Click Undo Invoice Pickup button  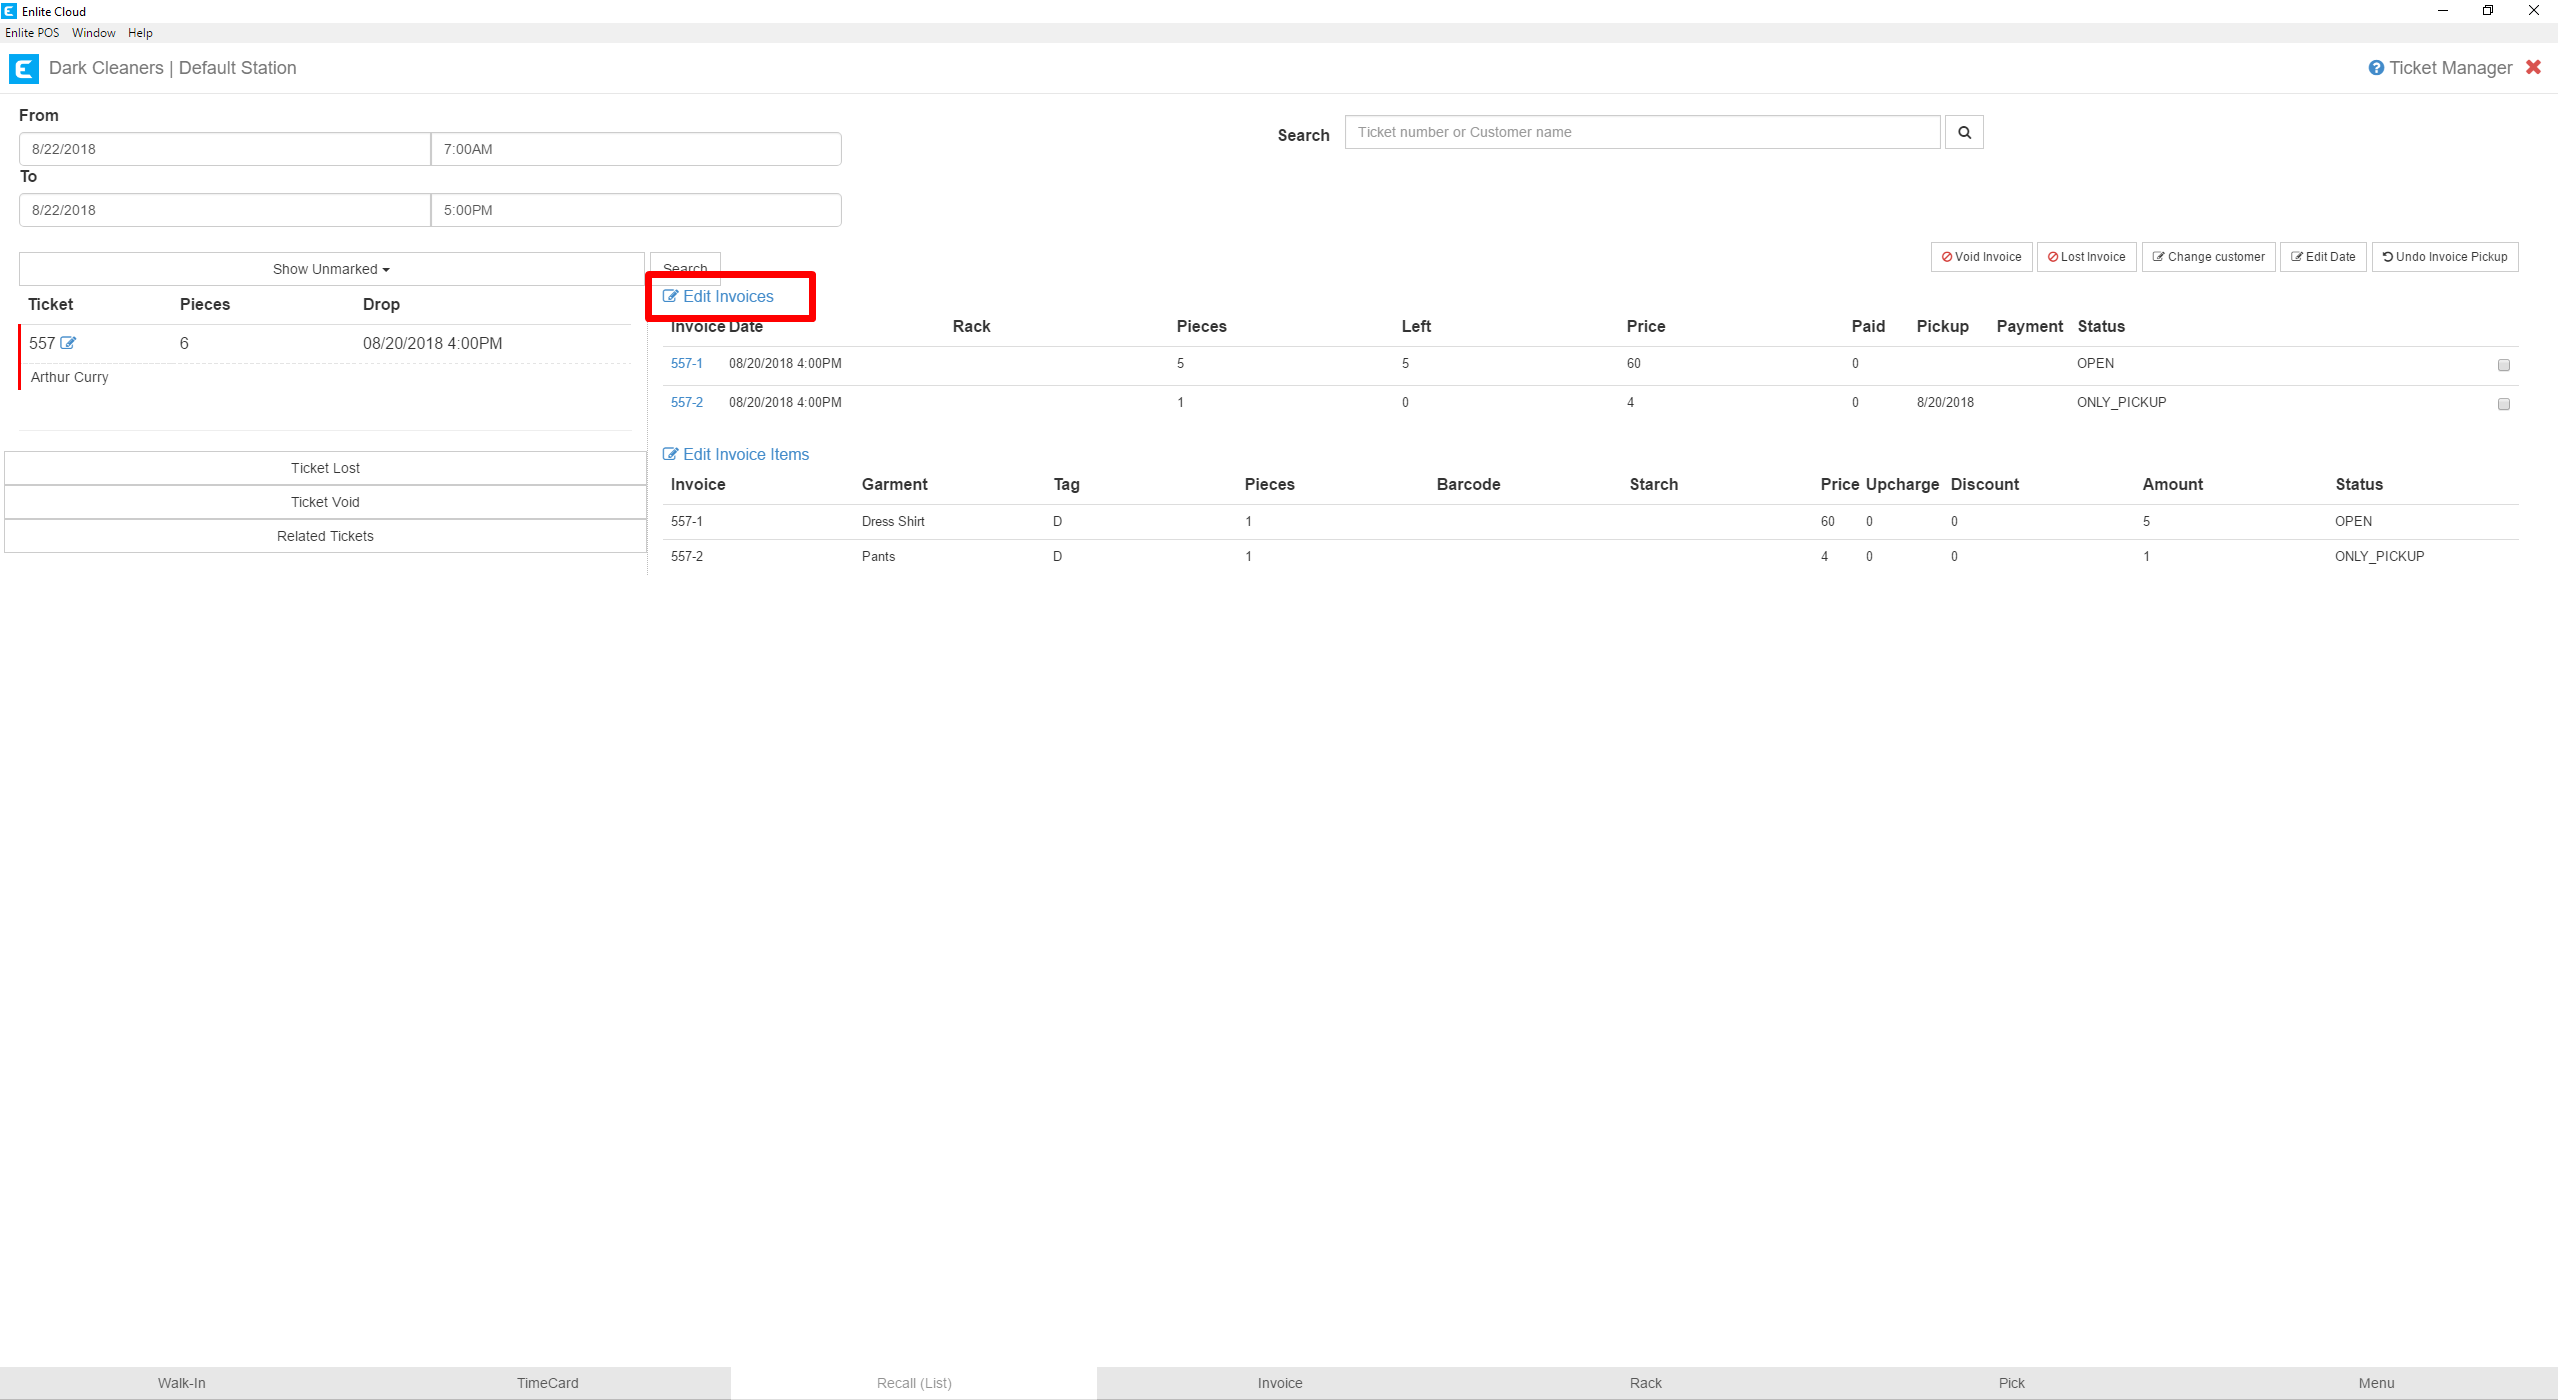pos(2444,257)
